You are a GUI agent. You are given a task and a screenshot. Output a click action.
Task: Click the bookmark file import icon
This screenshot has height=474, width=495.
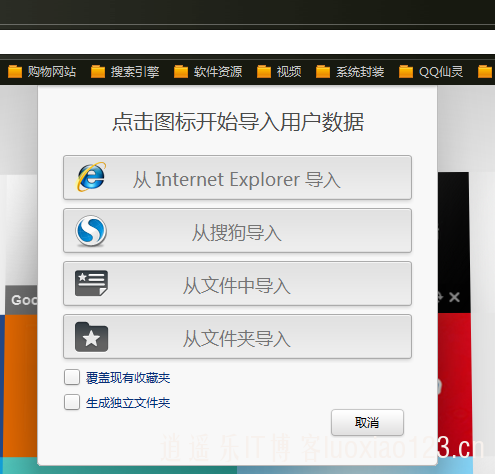(x=91, y=283)
